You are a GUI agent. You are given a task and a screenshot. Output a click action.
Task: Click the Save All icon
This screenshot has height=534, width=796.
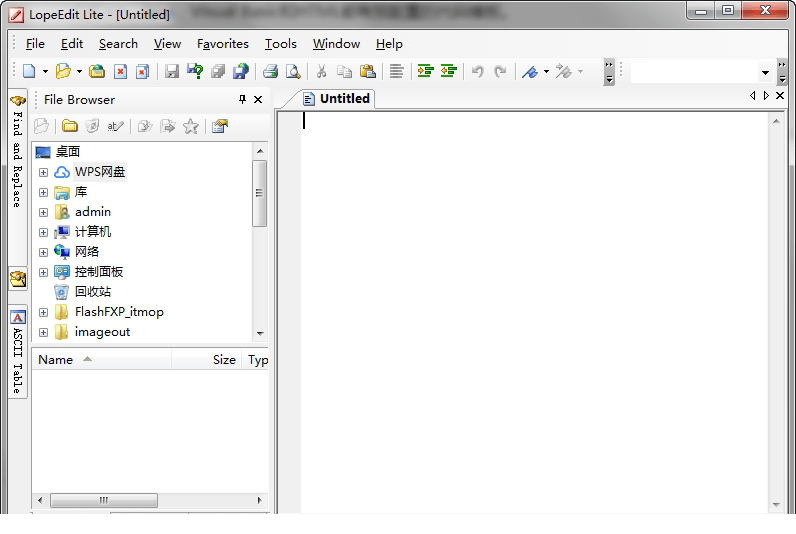(x=218, y=72)
